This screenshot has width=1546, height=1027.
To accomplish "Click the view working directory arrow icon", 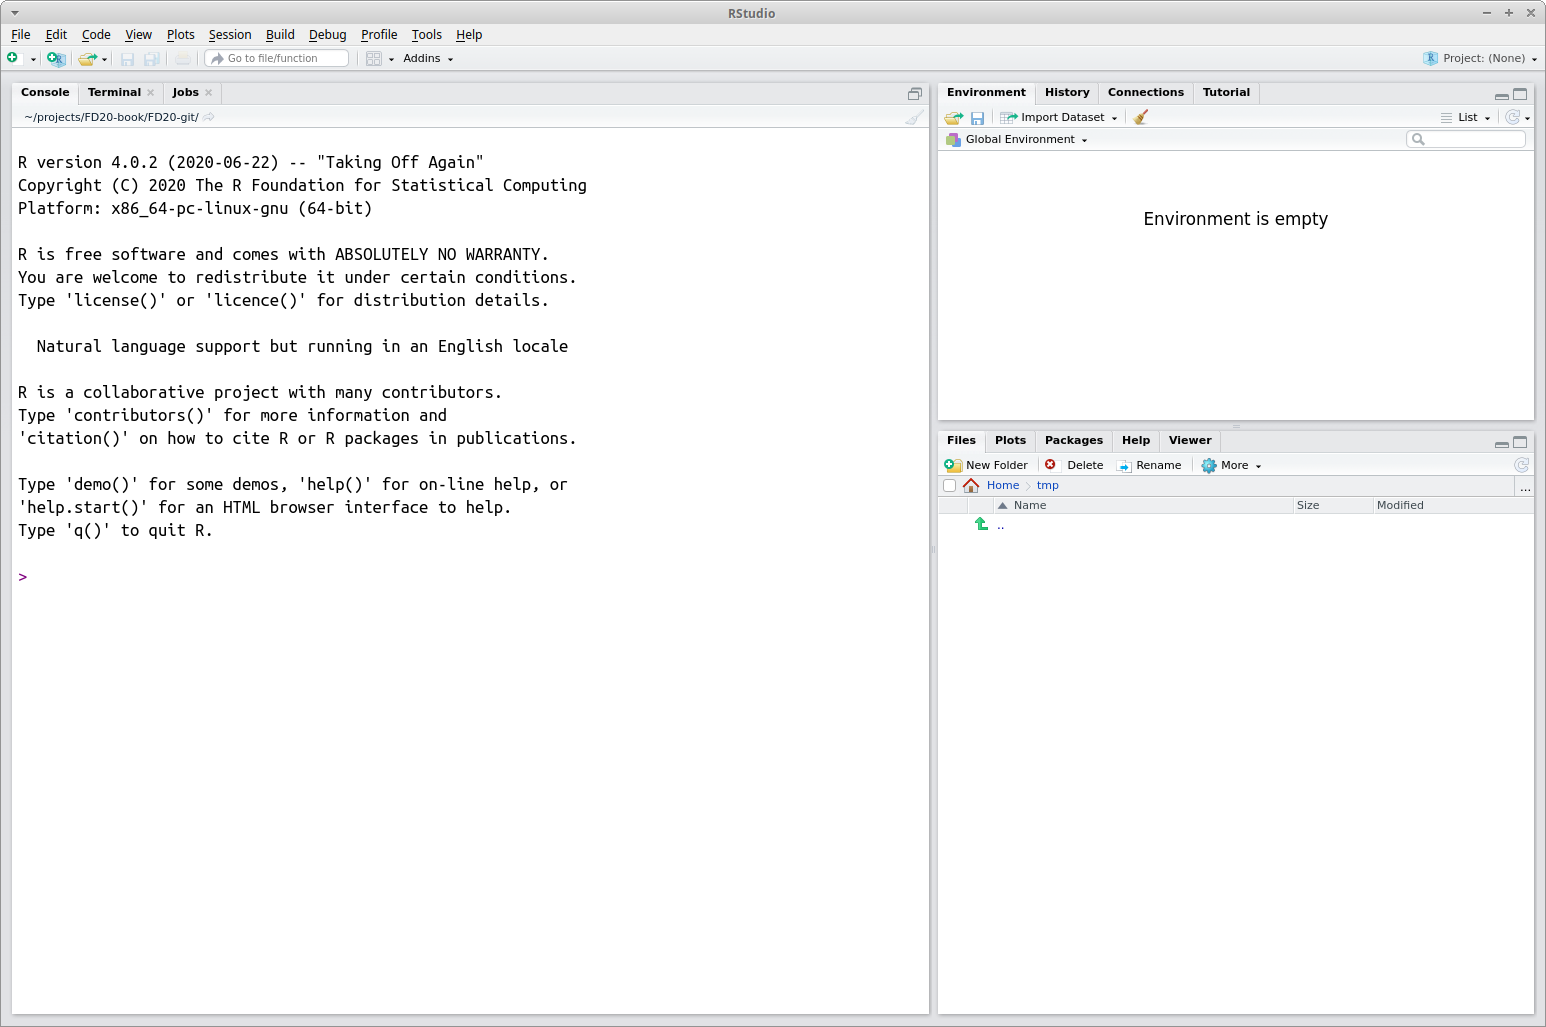I will pos(208,117).
